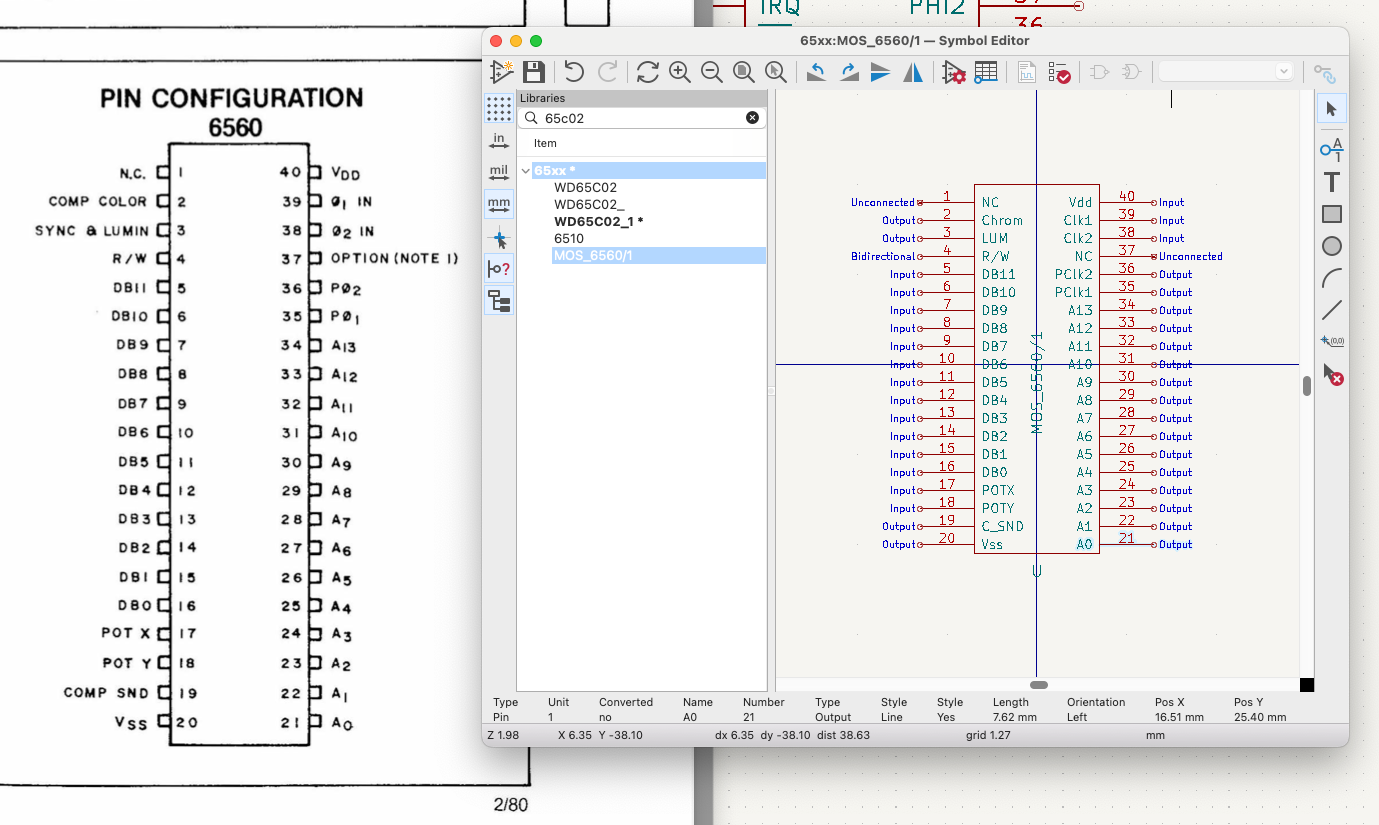Select the Add Text tool
The width and height of the screenshot is (1379, 825).
1331,182
